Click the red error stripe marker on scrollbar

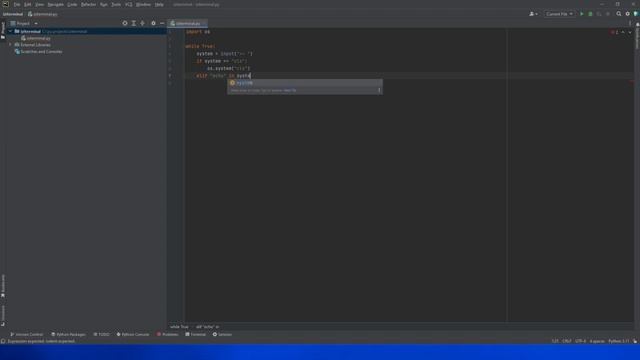tap(631, 82)
